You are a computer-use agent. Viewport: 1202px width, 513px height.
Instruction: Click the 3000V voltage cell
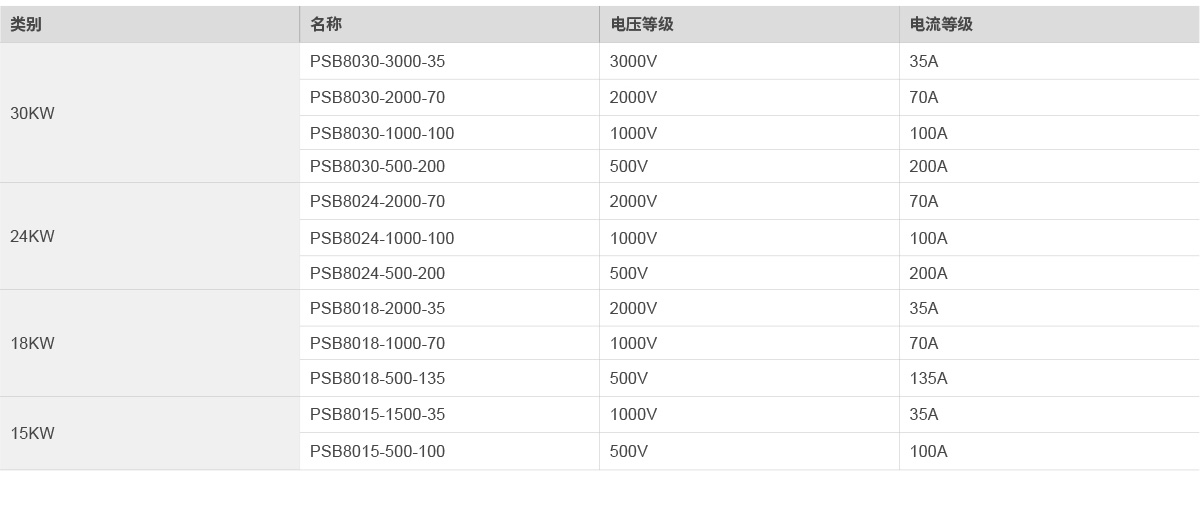(x=633, y=62)
